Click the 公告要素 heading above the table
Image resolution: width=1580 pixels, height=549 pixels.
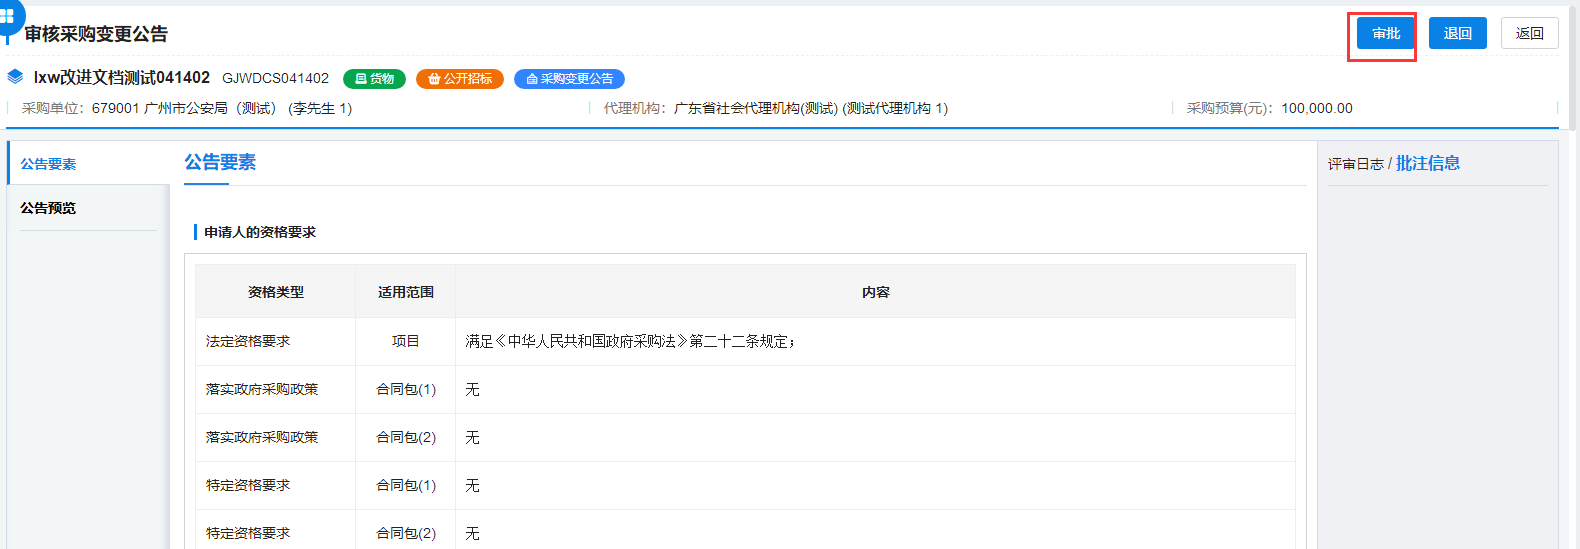[x=220, y=162]
